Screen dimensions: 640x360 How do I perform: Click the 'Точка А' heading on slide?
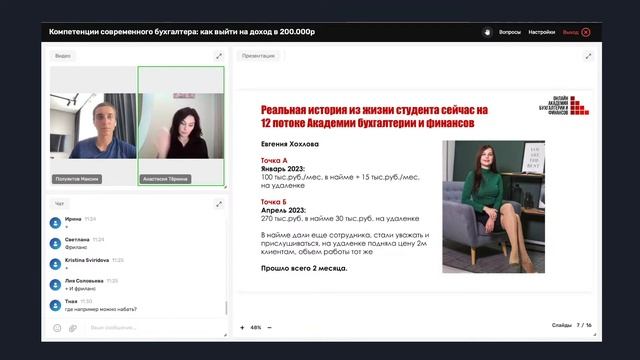(x=274, y=160)
